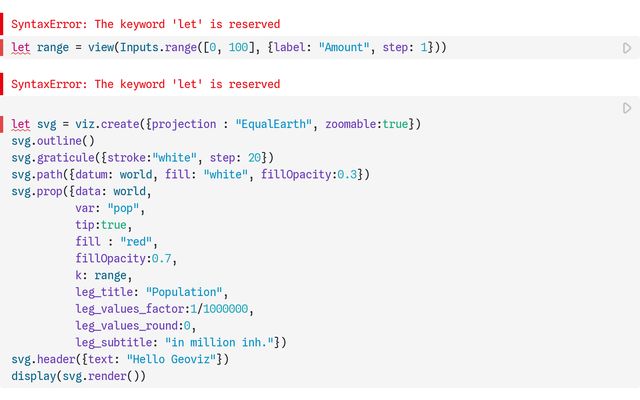The image size is (640, 400).
Task: Click the "Population" legend title string
Action: coord(184,292)
